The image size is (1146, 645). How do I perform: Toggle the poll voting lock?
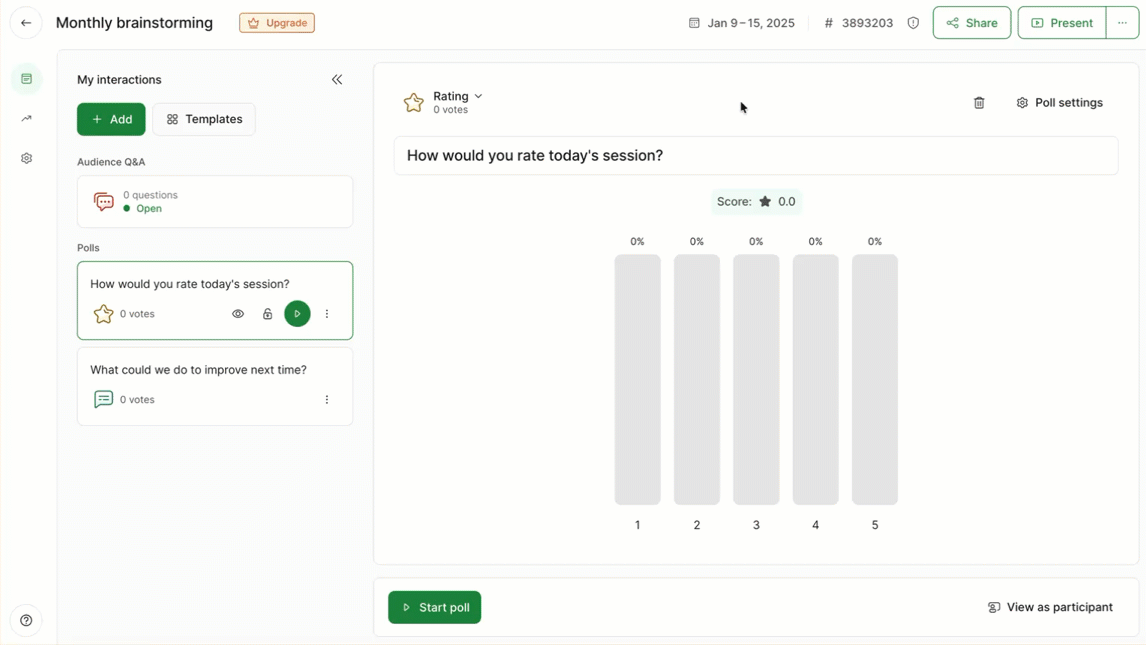[x=267, y=314]
